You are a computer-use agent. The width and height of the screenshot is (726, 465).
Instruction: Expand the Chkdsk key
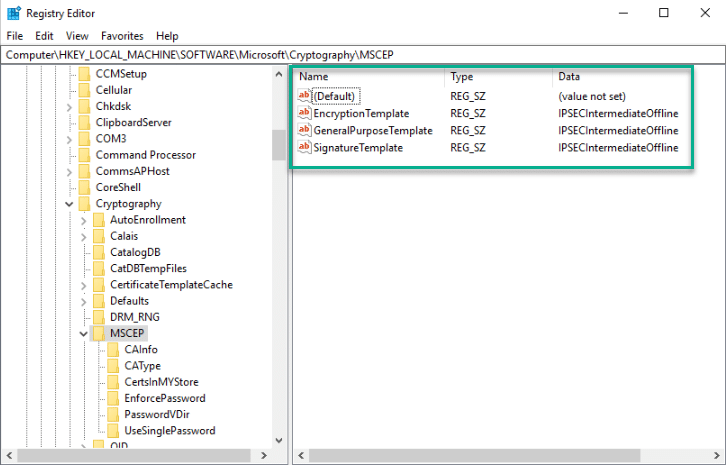click(x=69, y=107)
